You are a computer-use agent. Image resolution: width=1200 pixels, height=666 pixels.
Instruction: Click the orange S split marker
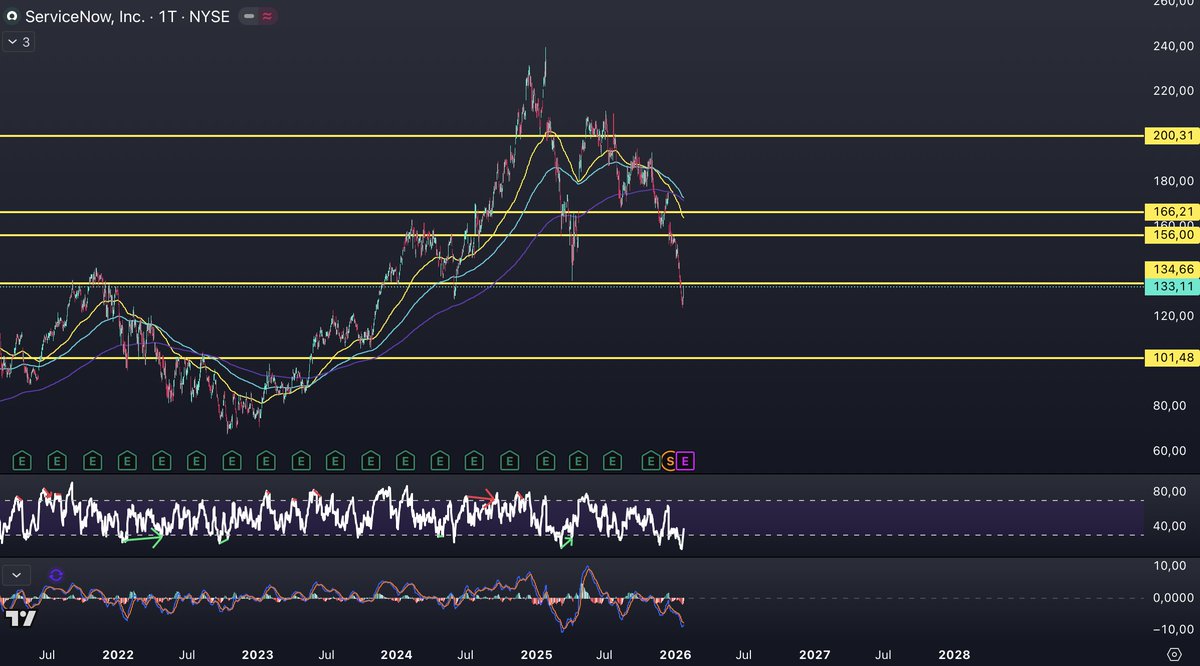coord(669,460)
